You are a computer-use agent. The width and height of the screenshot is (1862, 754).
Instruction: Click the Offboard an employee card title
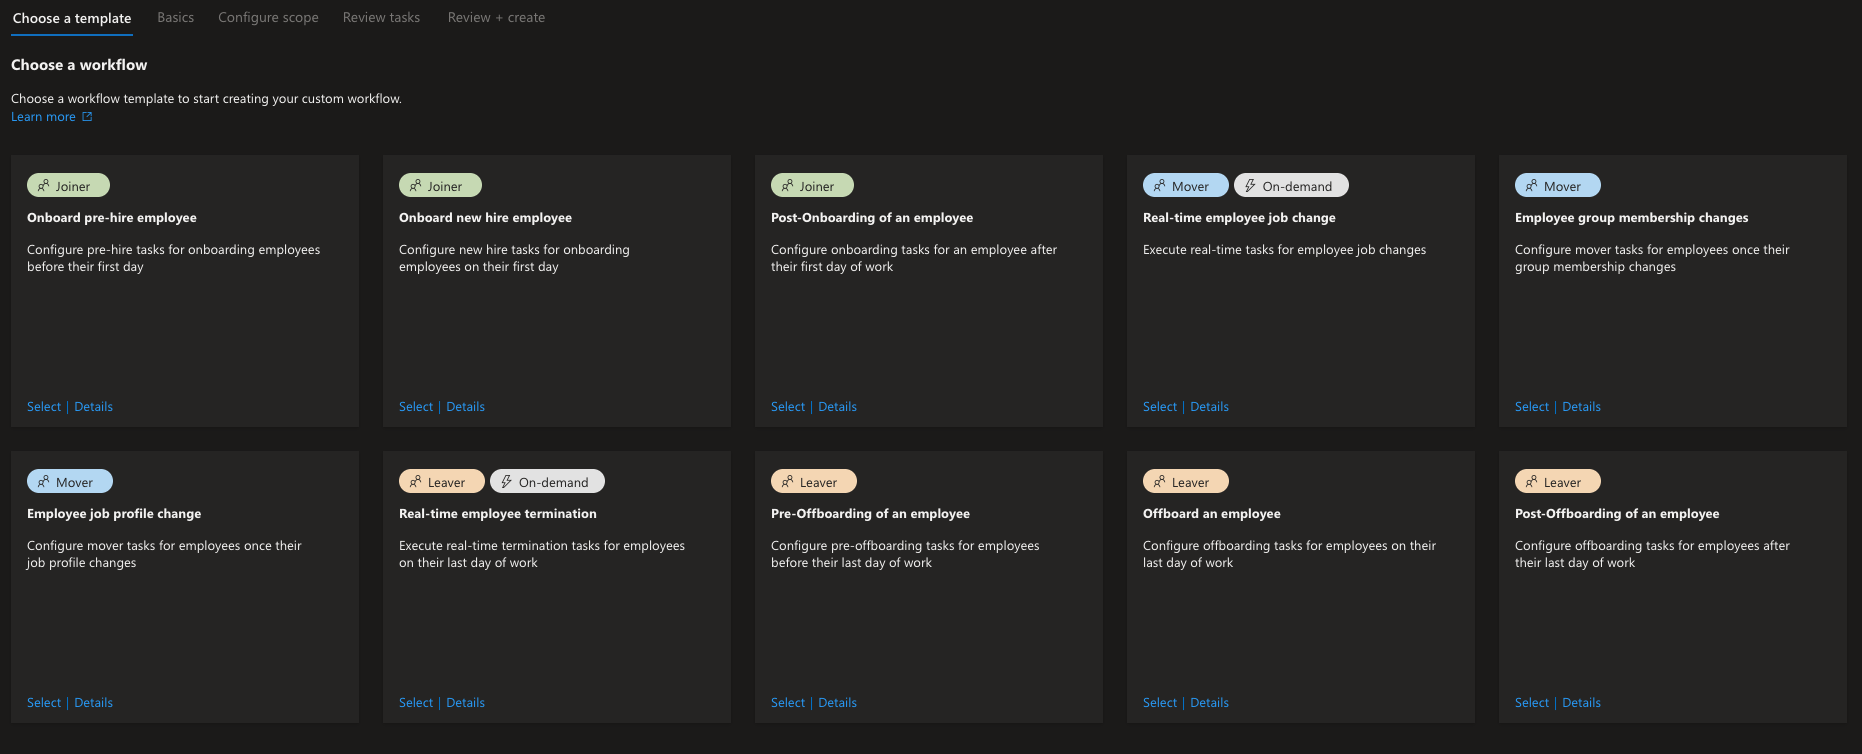click(x=1211, y=514)
